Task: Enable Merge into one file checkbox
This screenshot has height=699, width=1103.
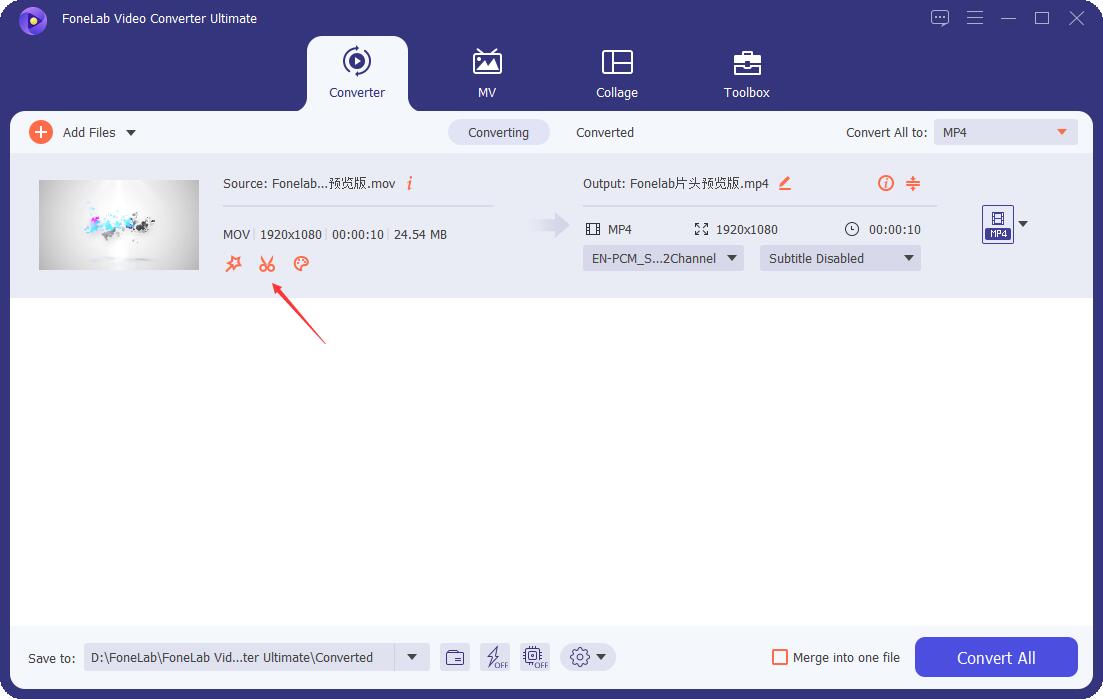Action: coord(780,657)
